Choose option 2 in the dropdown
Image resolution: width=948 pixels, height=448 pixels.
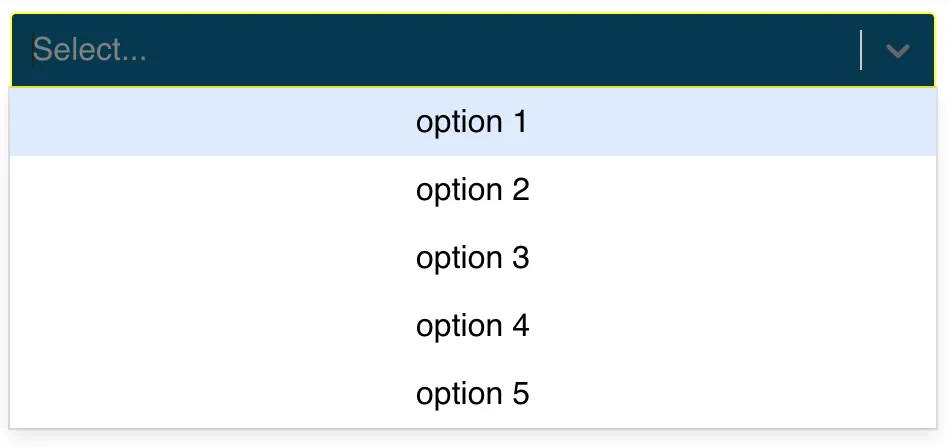(x=472, y=190)
